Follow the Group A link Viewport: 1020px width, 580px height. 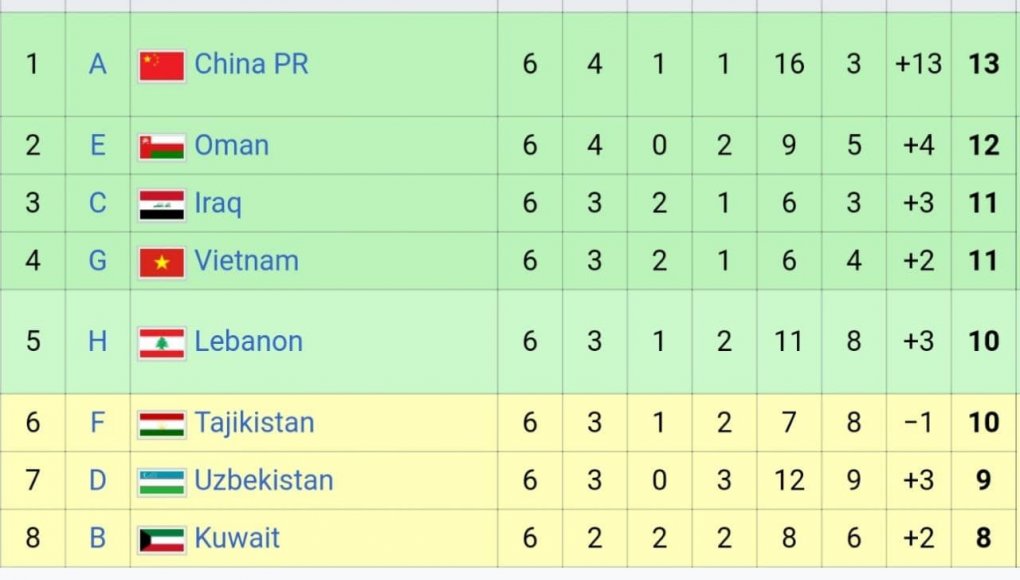click(x=98, y=64)
